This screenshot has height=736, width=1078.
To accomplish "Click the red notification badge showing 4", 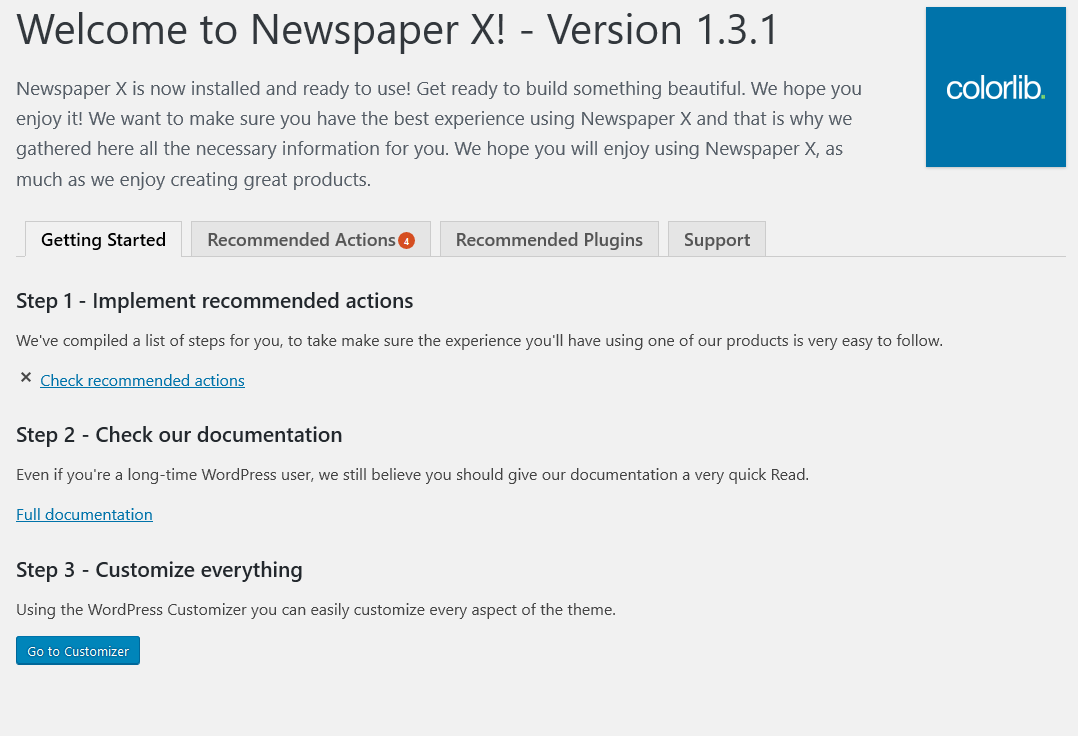I will coord(405,240).
